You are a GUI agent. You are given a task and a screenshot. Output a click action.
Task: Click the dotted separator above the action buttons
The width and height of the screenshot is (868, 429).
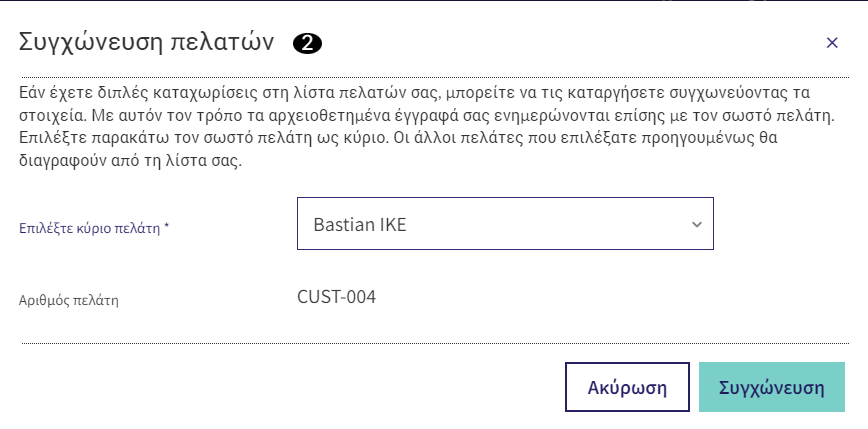point(435,343)
